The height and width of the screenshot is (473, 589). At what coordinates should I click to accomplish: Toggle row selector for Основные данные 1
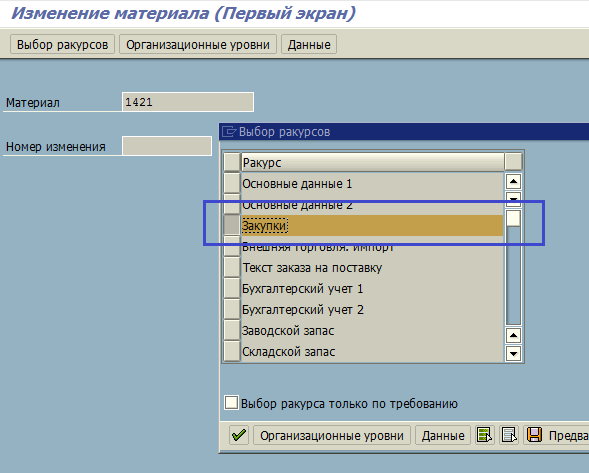pos(232,183)
